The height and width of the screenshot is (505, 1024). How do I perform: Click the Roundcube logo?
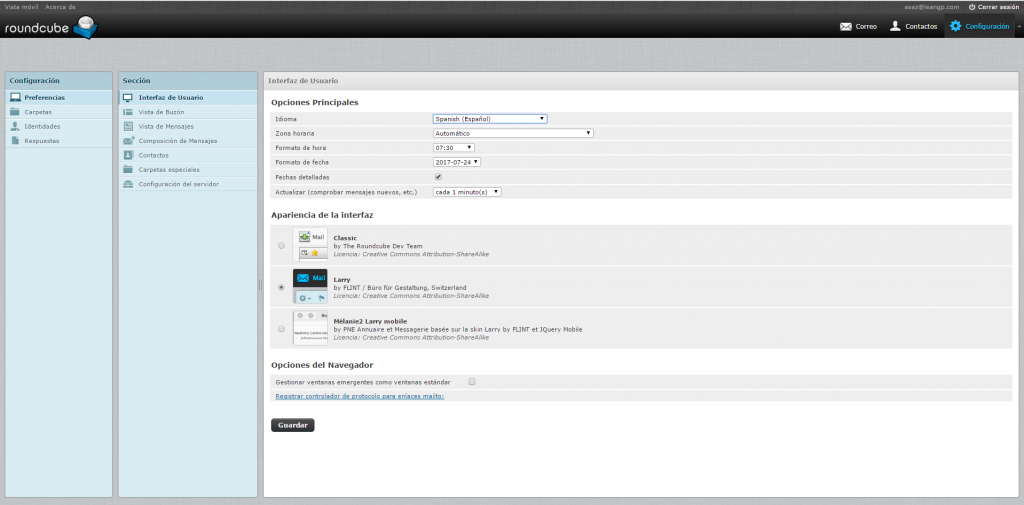pos(51,27)
